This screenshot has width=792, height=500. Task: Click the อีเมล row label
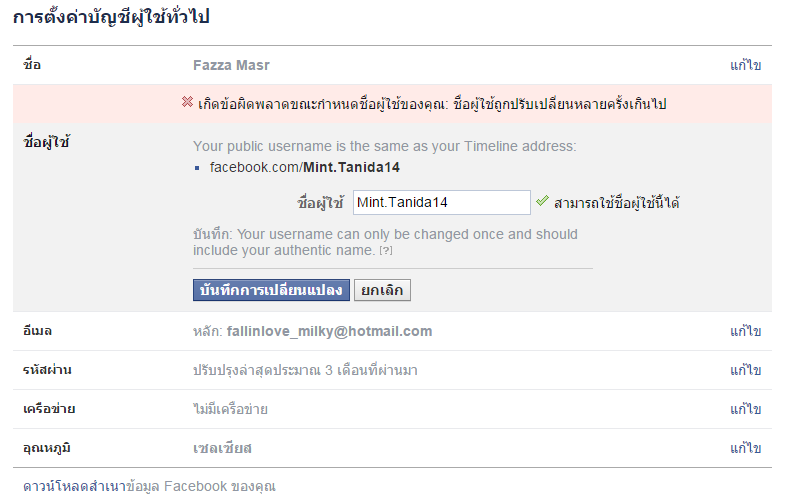pos(36,331)
